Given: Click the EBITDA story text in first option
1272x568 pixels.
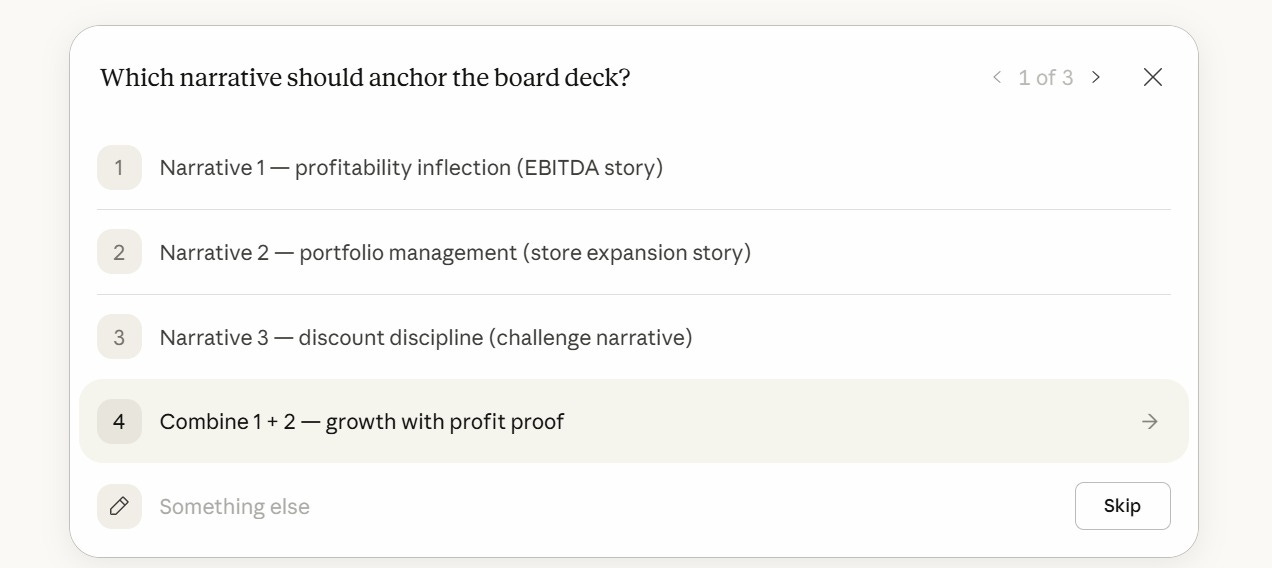Looking at the screenshot, I should pos(590,168).
